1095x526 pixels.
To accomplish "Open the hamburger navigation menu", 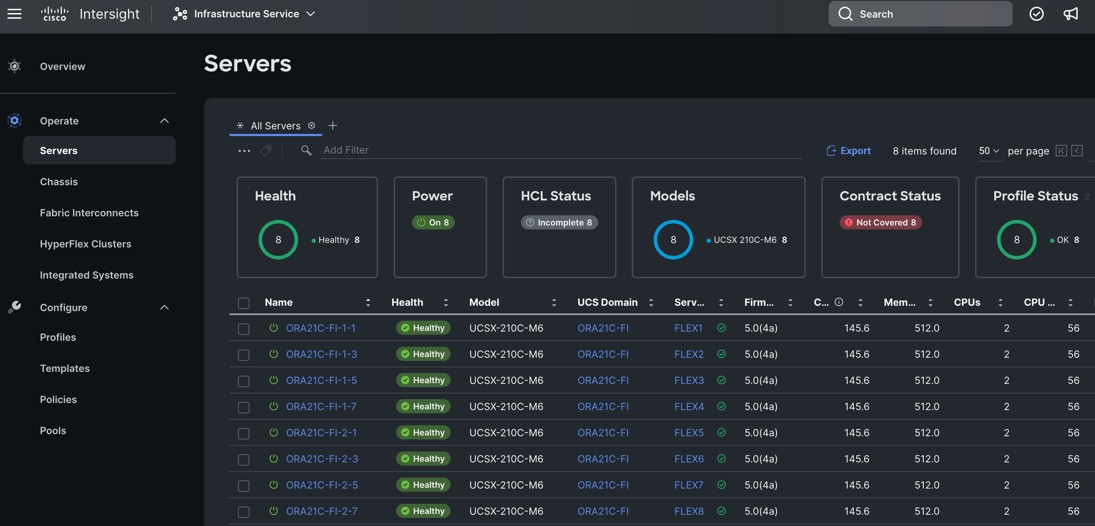I will [x=14, y=14].
